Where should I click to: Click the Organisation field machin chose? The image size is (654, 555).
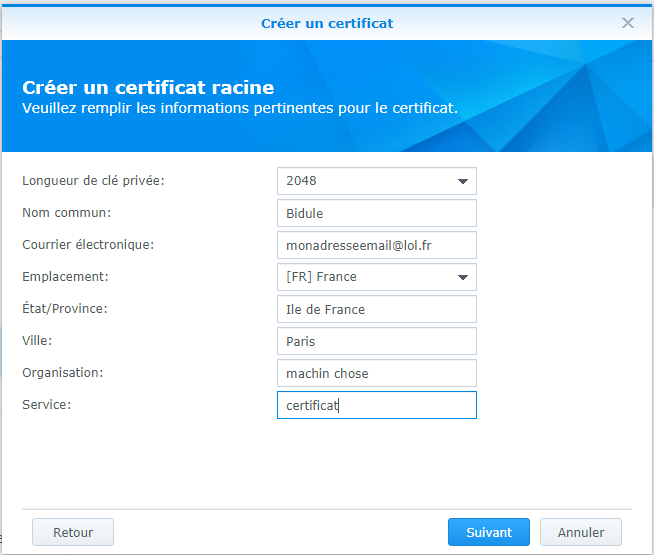click(377, 373)
